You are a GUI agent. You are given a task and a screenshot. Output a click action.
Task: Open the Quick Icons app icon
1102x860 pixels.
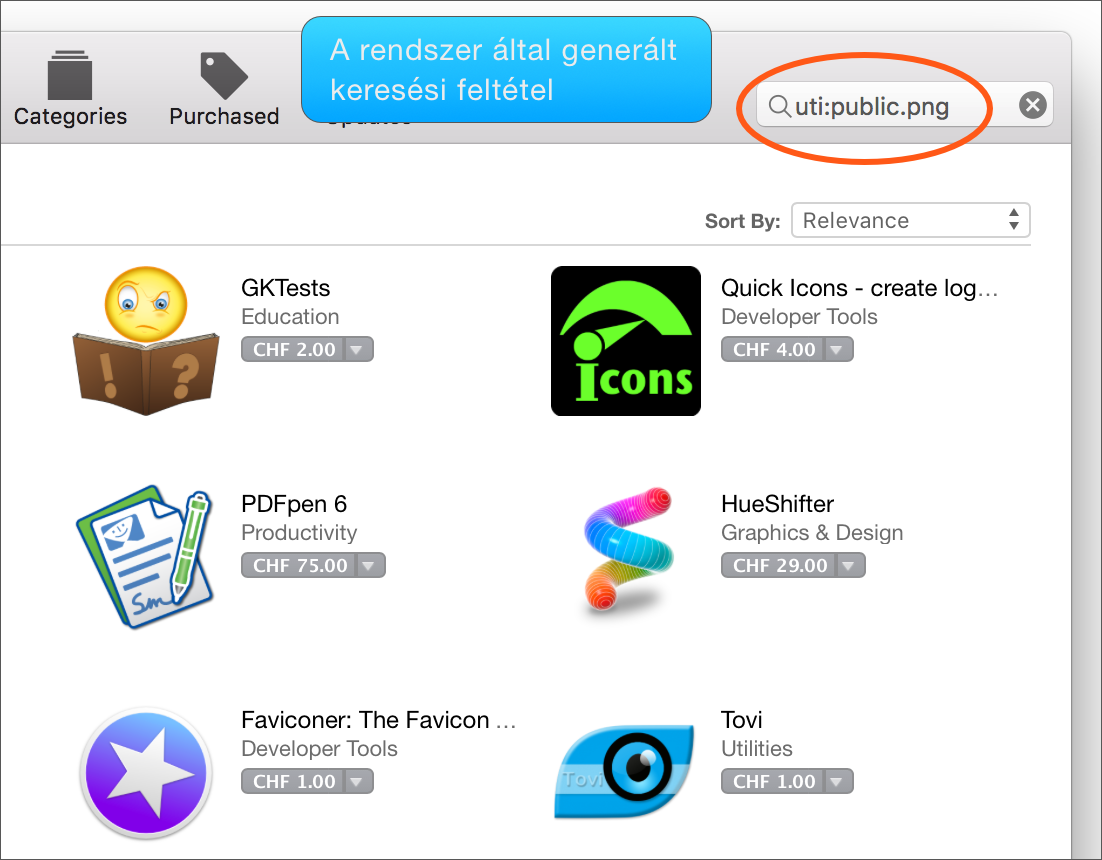pos(625,341)
